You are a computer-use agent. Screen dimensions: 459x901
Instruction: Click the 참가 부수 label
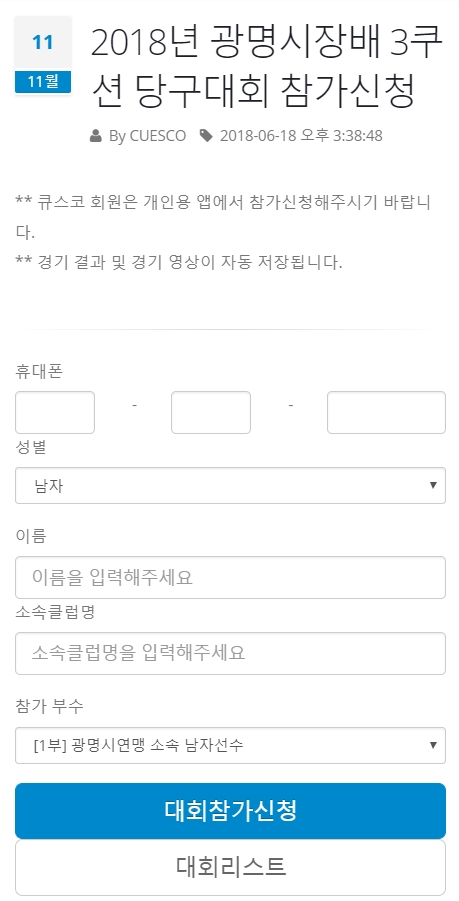coord(49,706)
